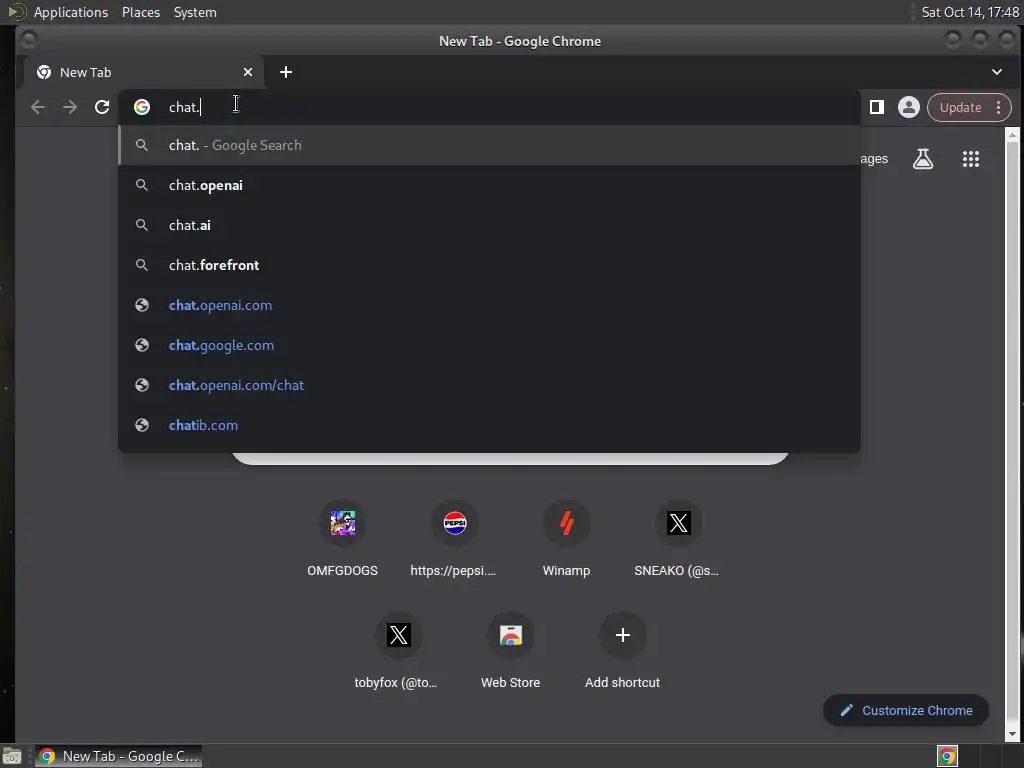1024x768 pixels.
Task: Reload the page with the refresh icon
Action: pyautogui.click(x=102, y=107)
